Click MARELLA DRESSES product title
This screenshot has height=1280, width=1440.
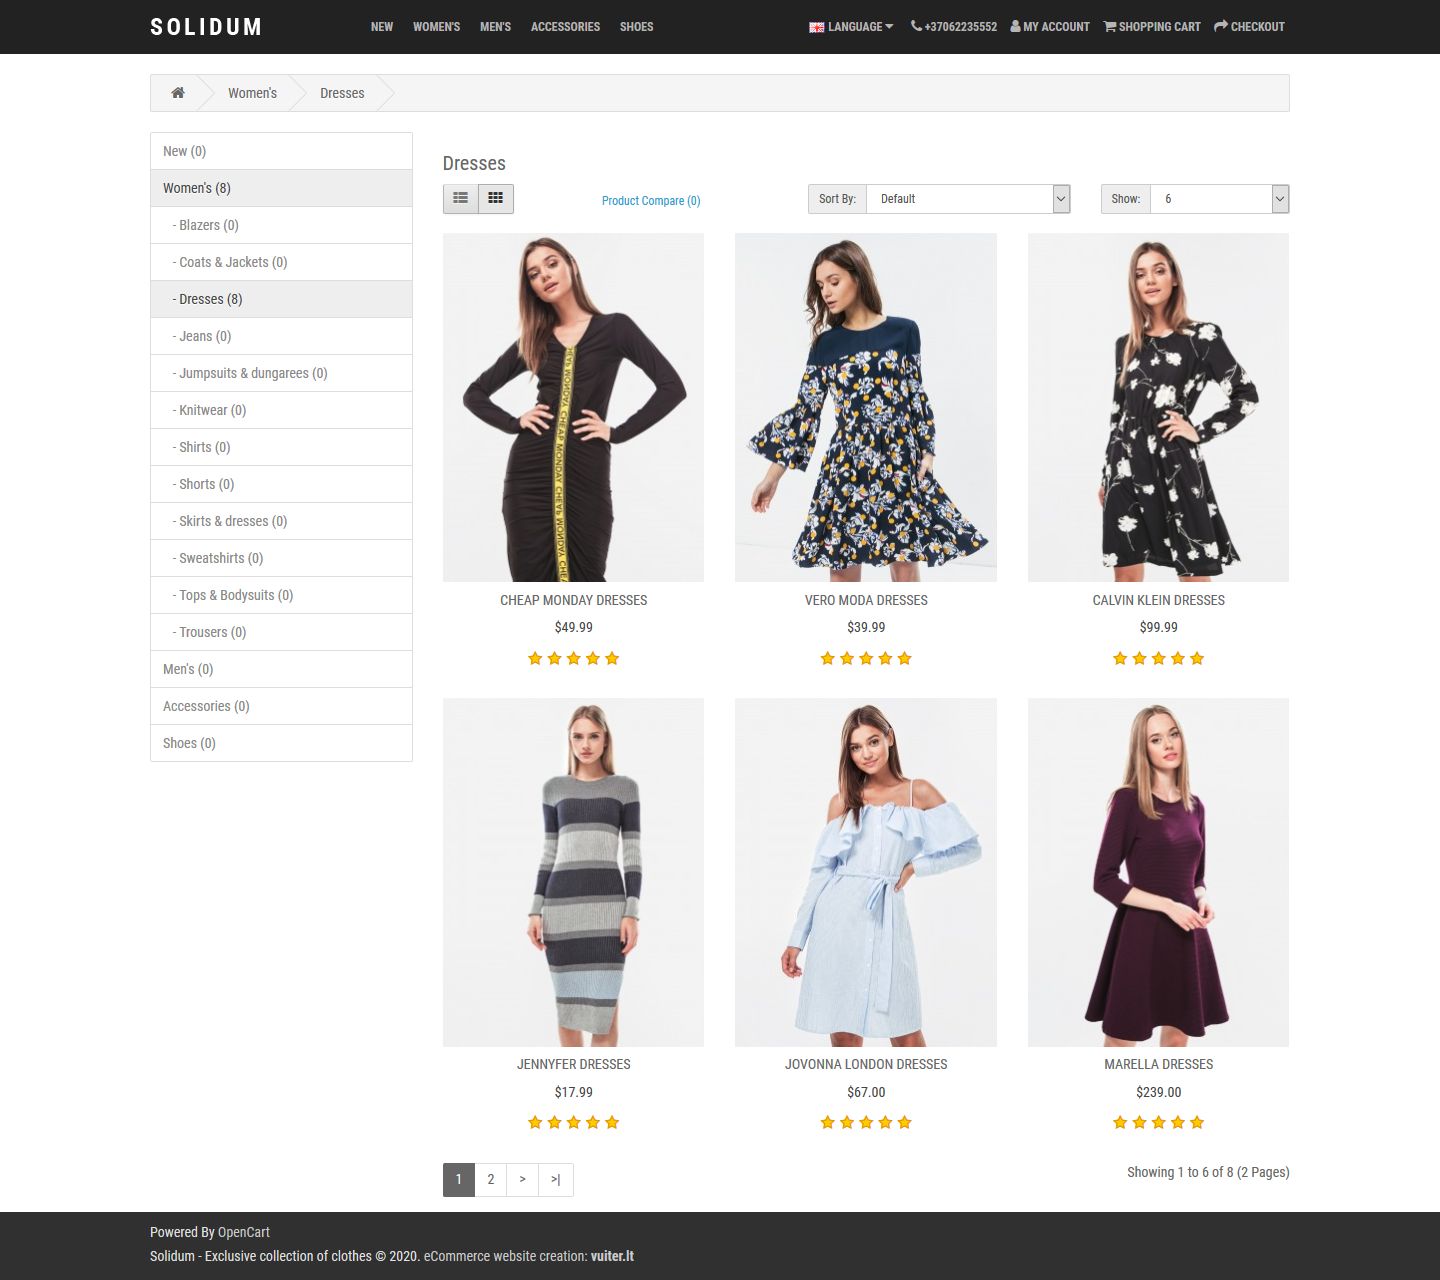(1159, 1064)
